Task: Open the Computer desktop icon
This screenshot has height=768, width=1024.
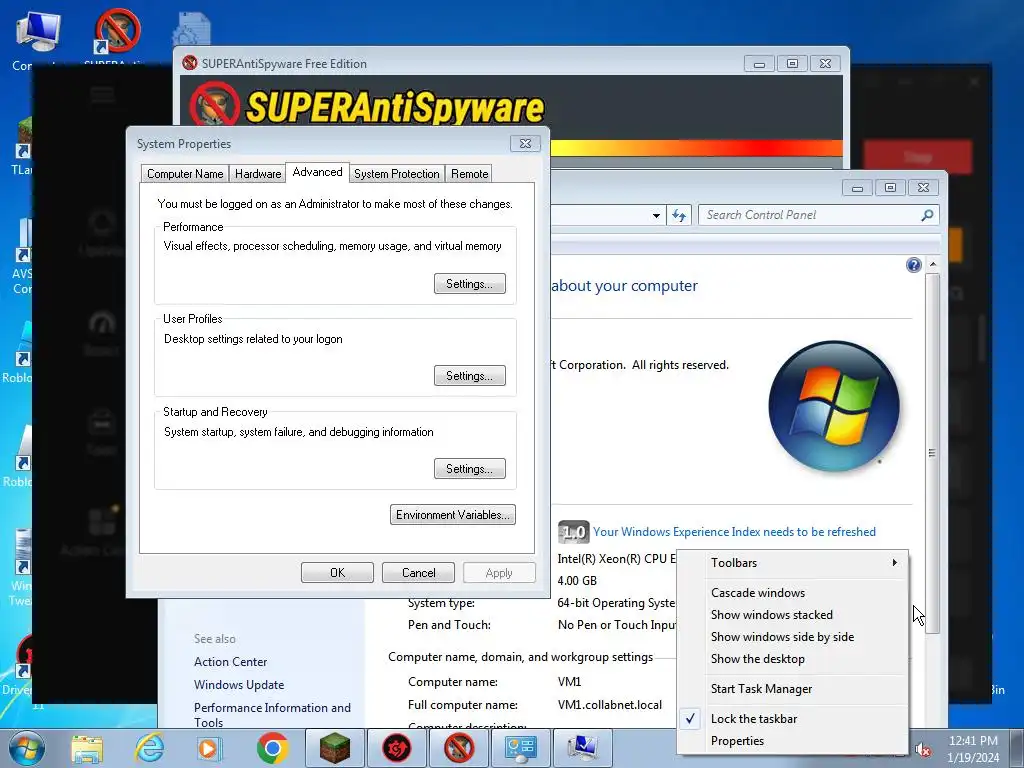Action: [37, 33]
